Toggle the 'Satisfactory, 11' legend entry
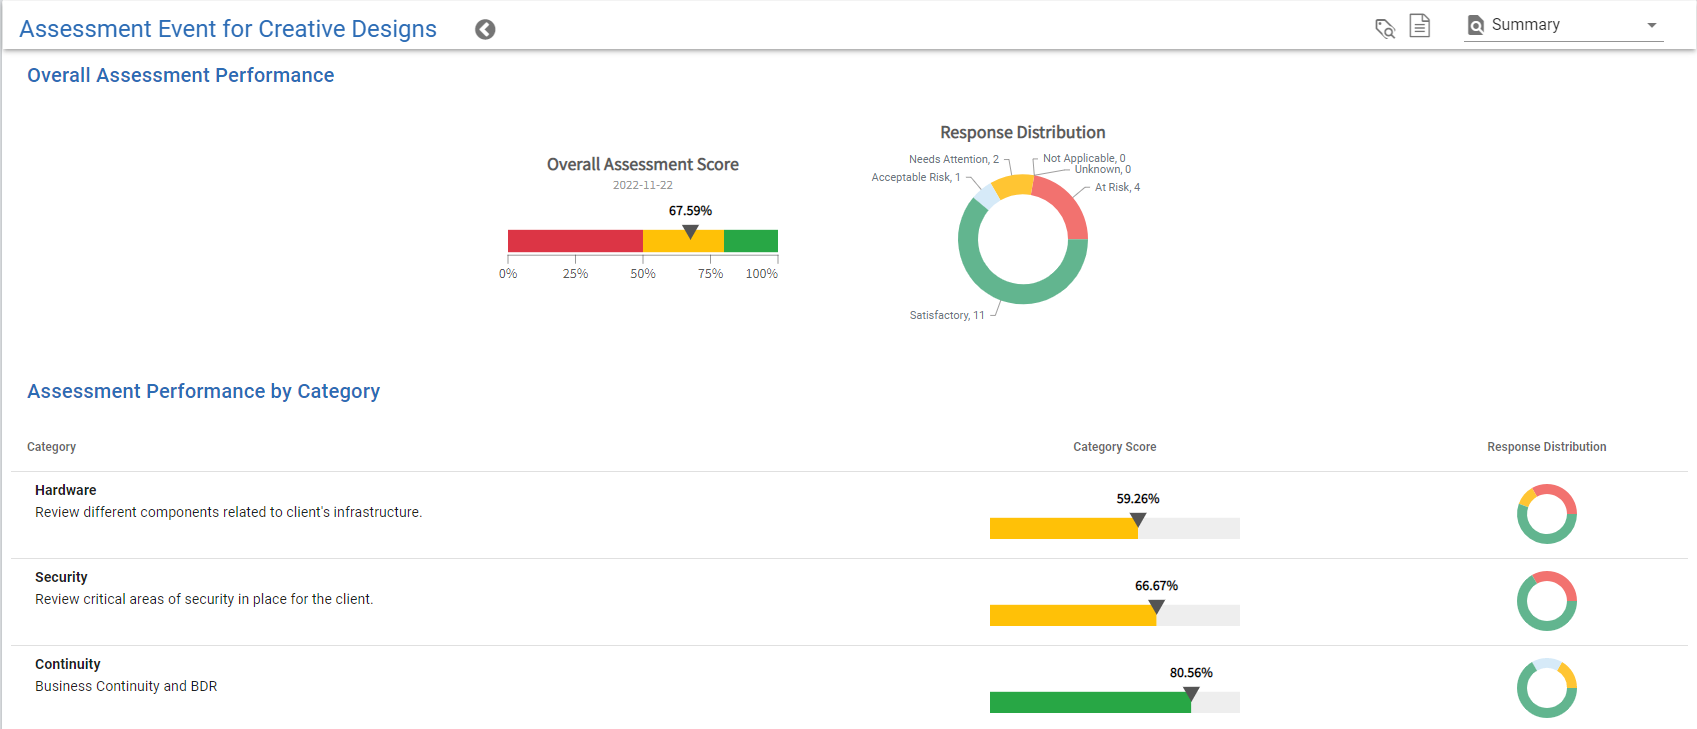The height and width of the screenshot is (729, 1697). 945,314
